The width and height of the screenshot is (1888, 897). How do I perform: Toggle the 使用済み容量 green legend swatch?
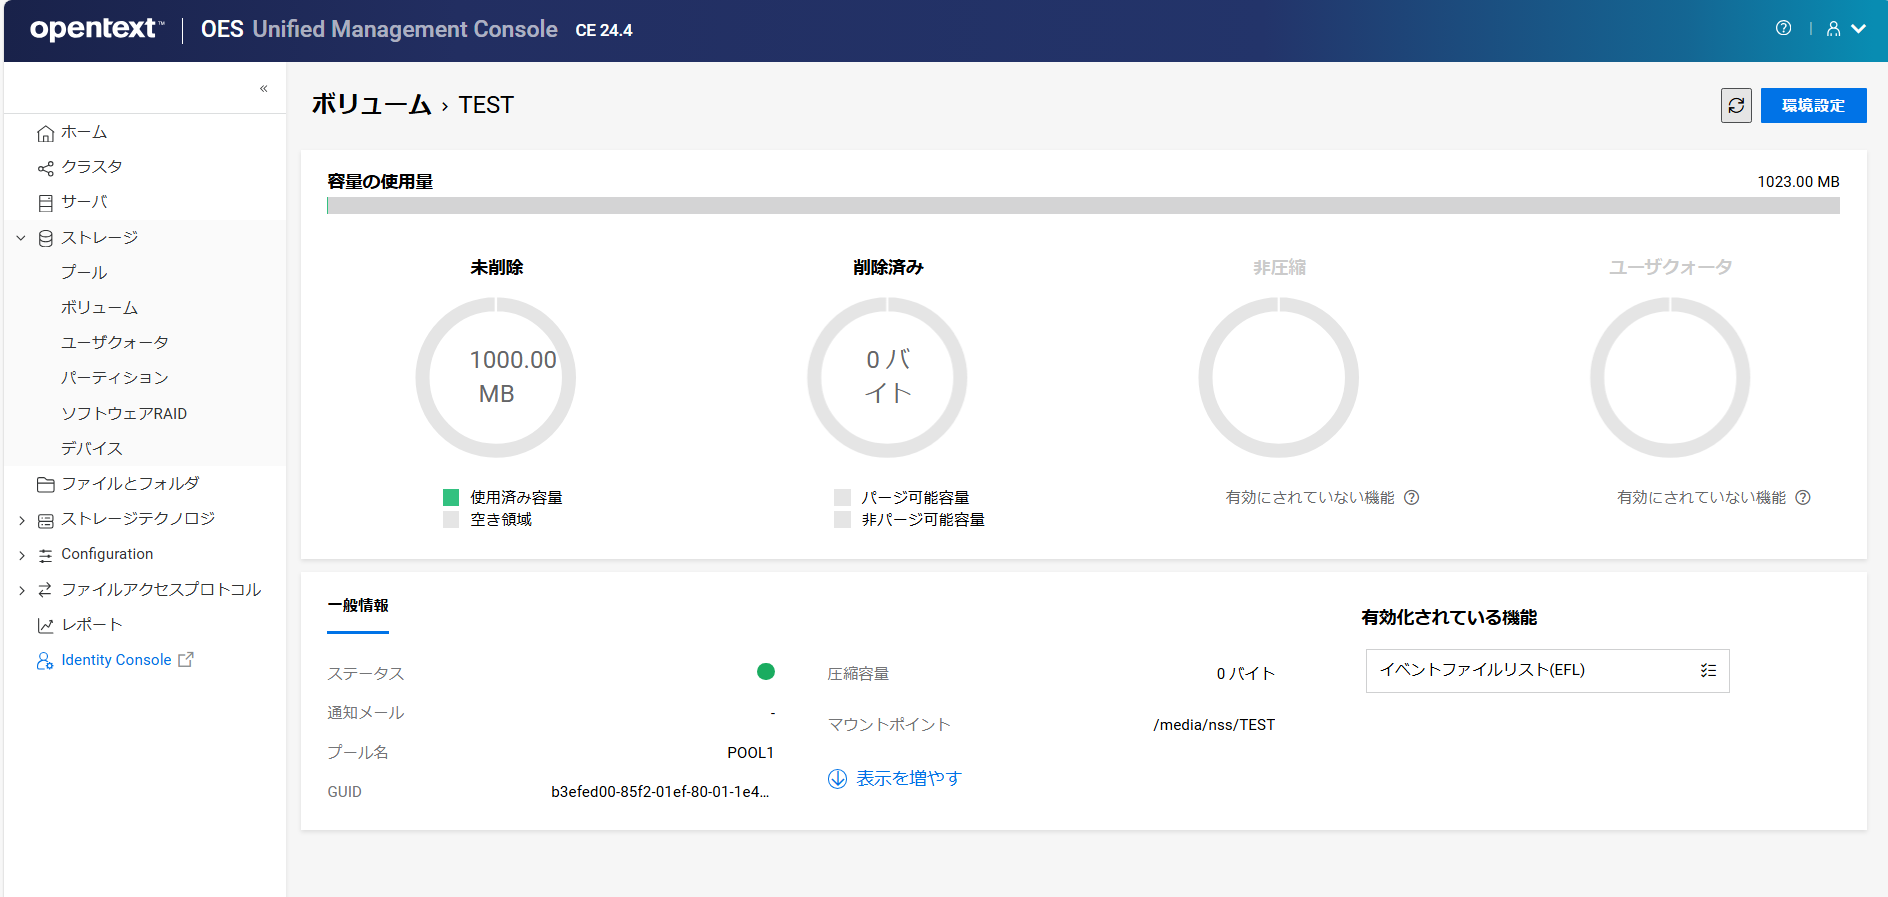[x=451, y=497]
